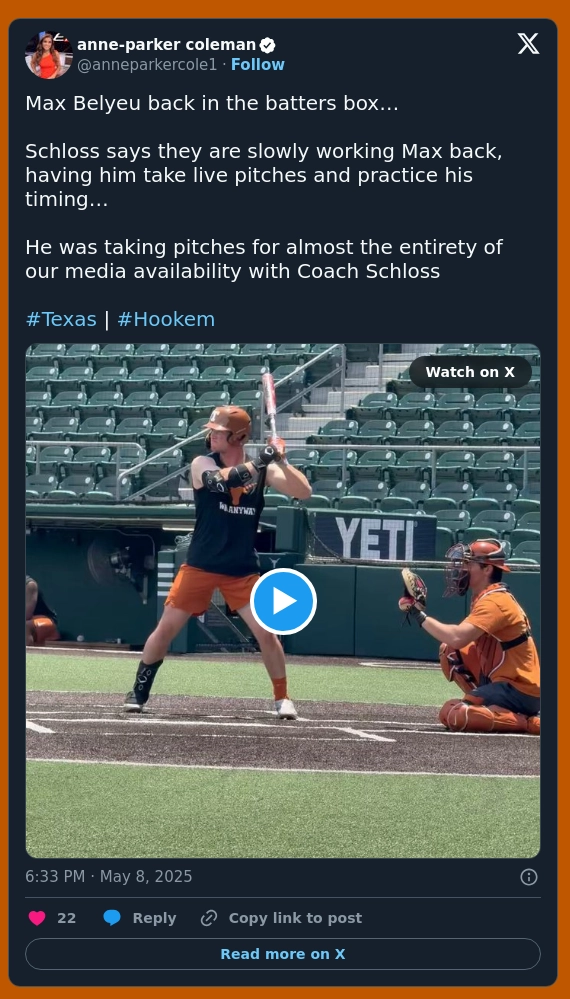Open the info icon beside the date
Image resolution: width=570 pixels, height=999 pixels.
(x=529, y=877)
